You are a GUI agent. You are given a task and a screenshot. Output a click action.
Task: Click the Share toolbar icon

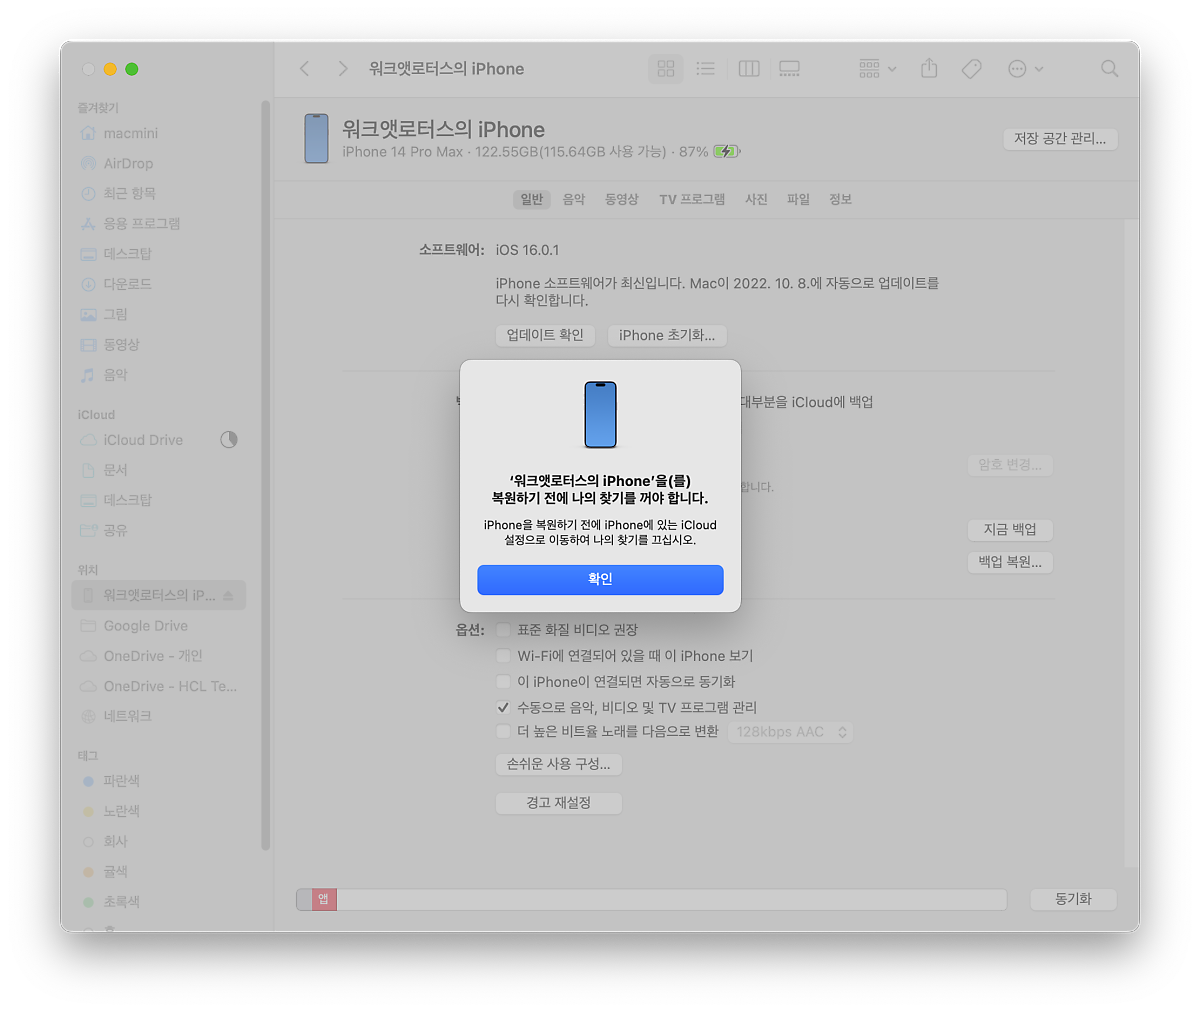pos(929,68)
